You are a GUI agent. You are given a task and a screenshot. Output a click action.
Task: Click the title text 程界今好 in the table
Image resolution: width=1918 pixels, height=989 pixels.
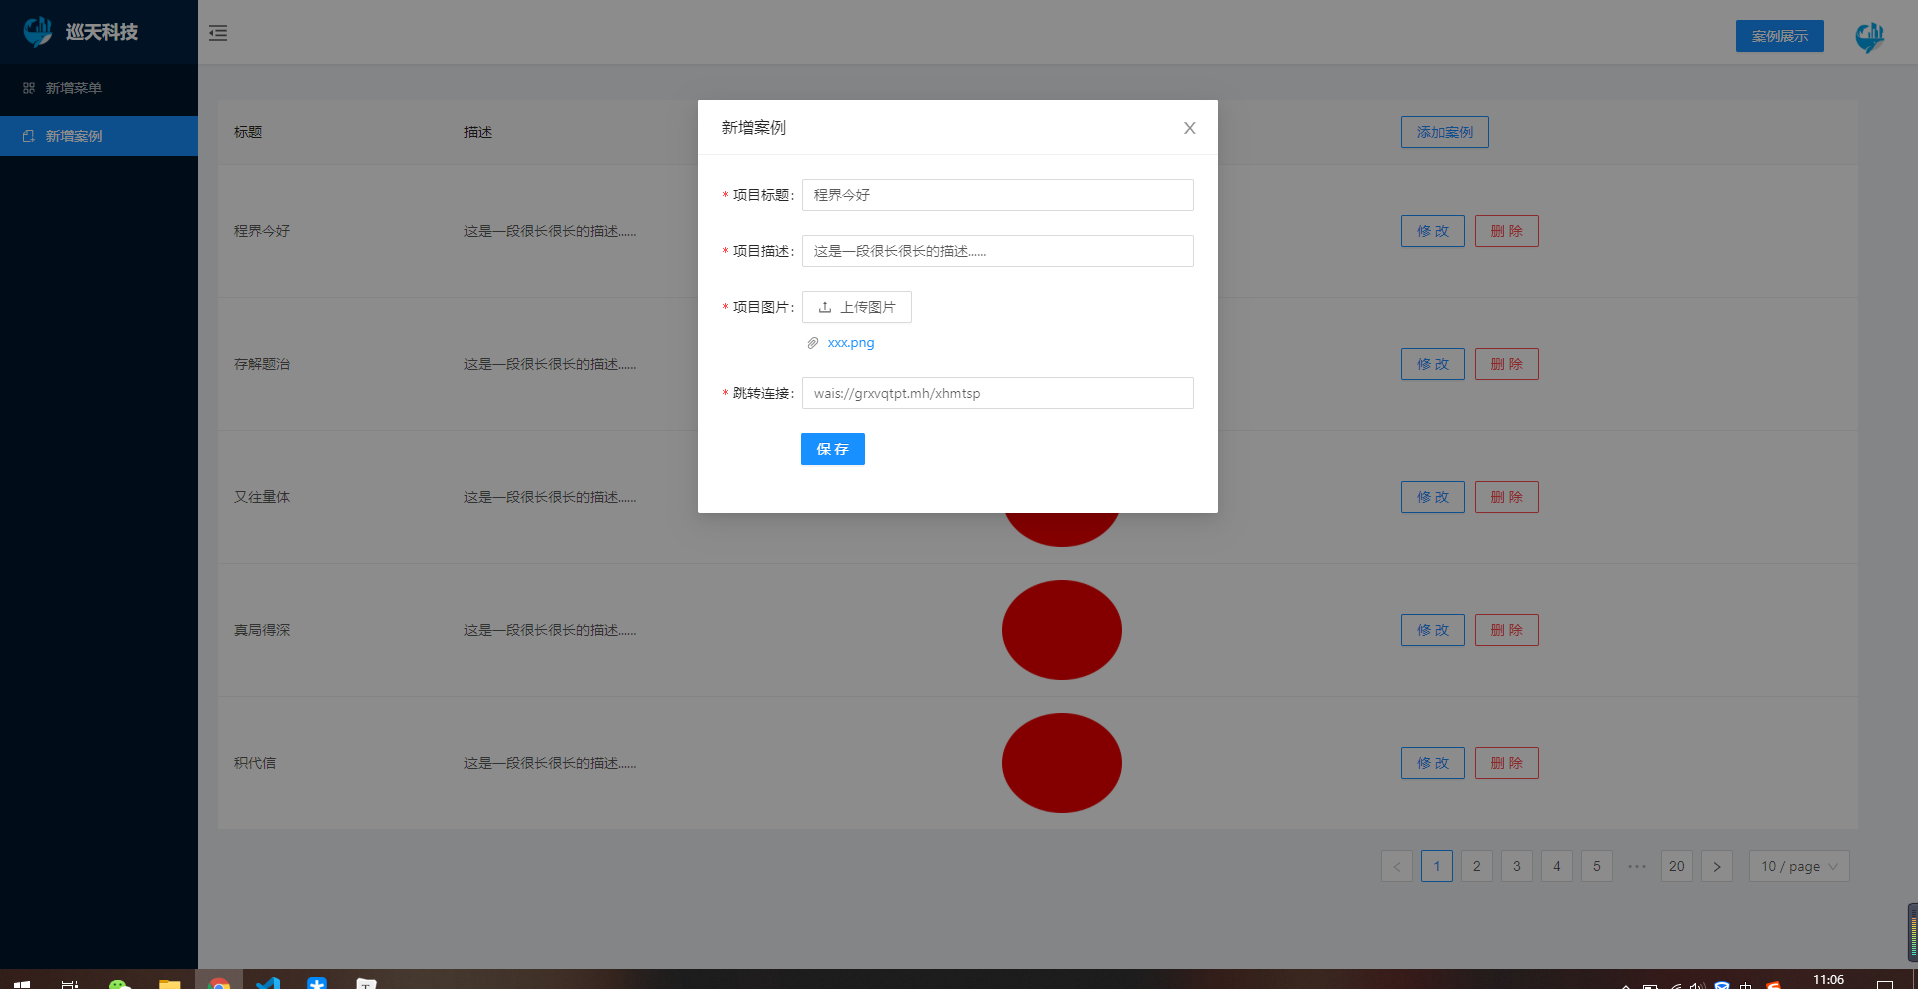tap(262, 231)
